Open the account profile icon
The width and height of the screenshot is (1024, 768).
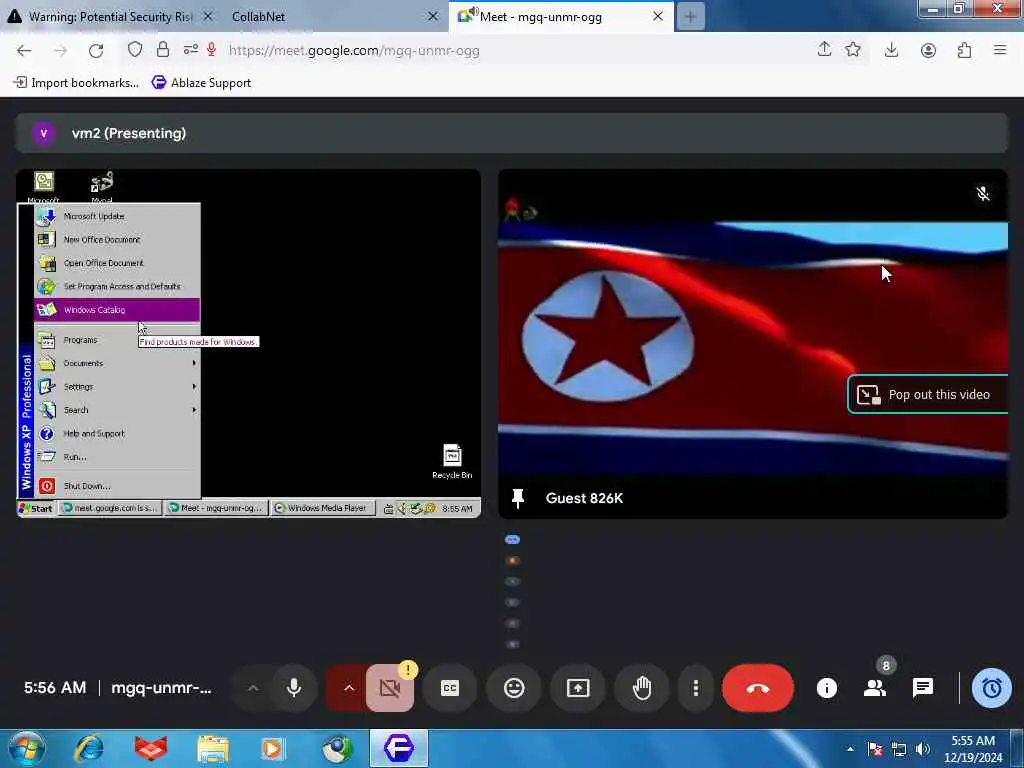[x=928, y=50]
